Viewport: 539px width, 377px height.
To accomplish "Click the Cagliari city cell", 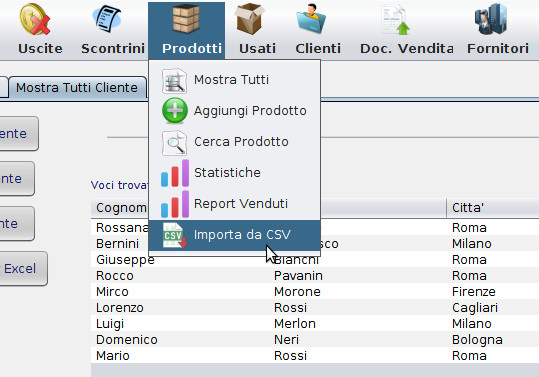I will [x=475, y=308].
